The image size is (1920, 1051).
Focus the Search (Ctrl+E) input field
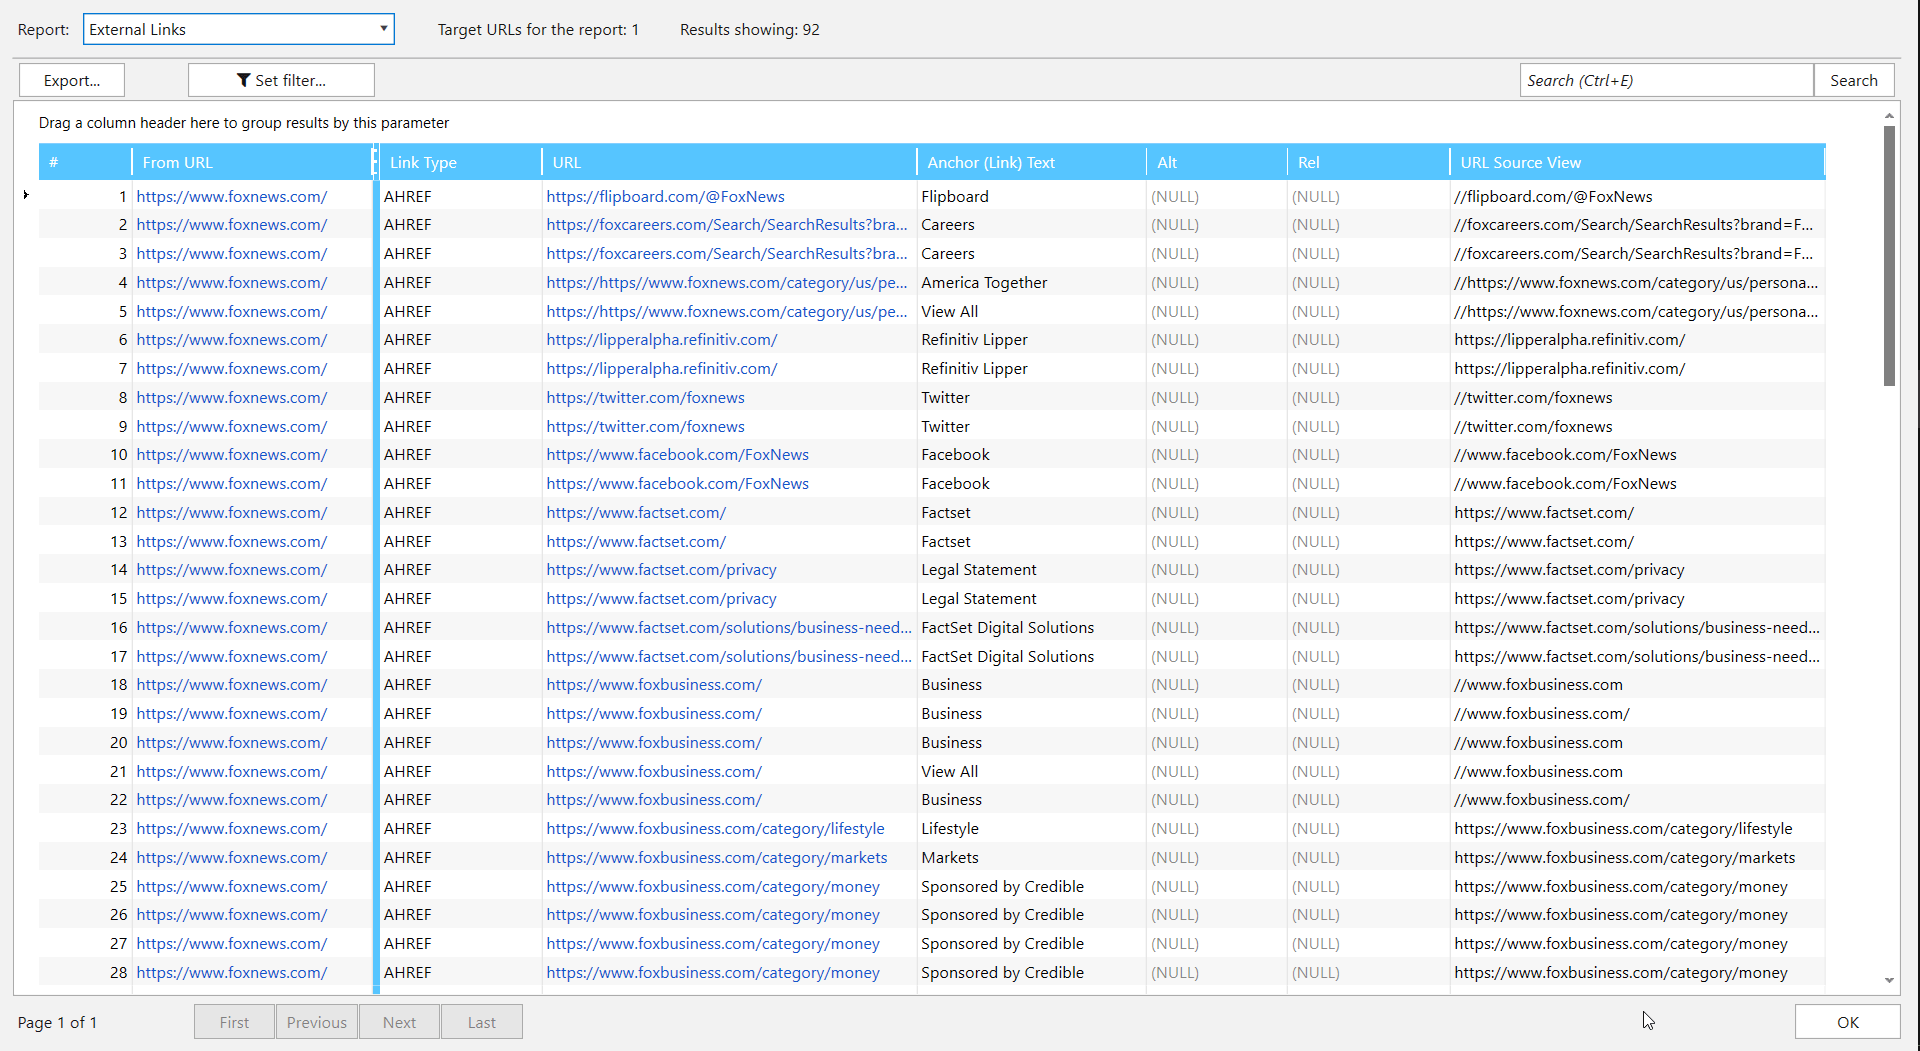pos(1666,80)
